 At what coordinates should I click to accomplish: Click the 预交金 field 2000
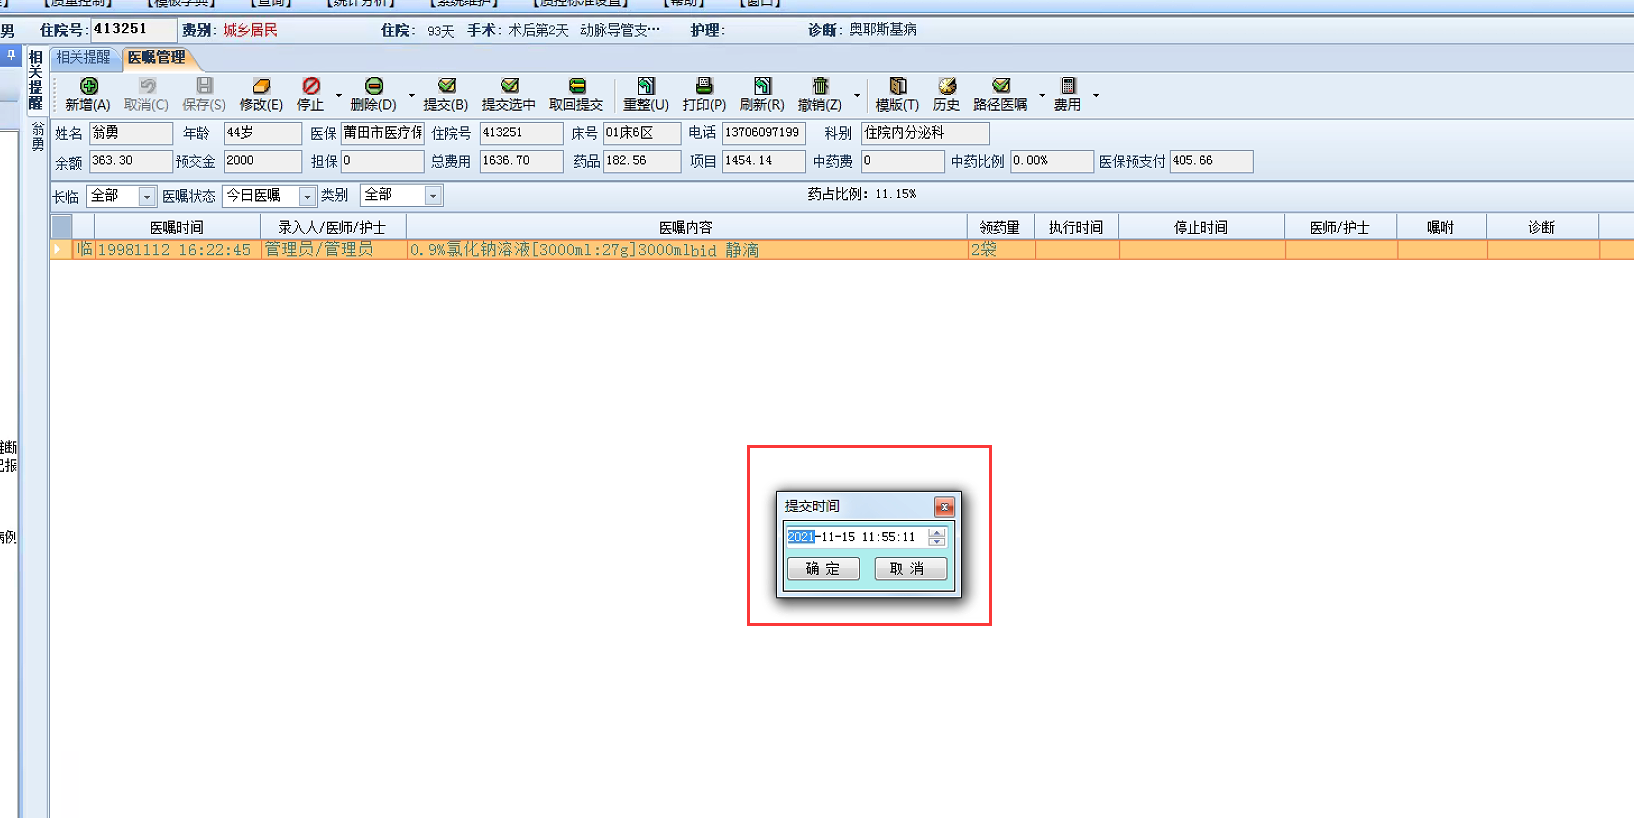[262, 161]
